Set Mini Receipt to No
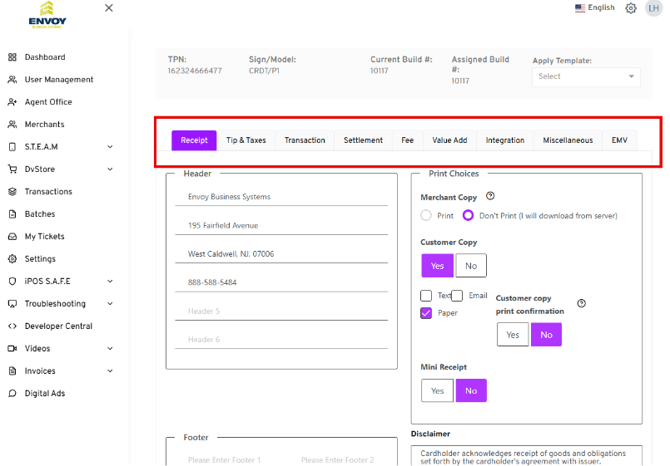The width and height of the screenshot is (670, 466). (471, 391)
